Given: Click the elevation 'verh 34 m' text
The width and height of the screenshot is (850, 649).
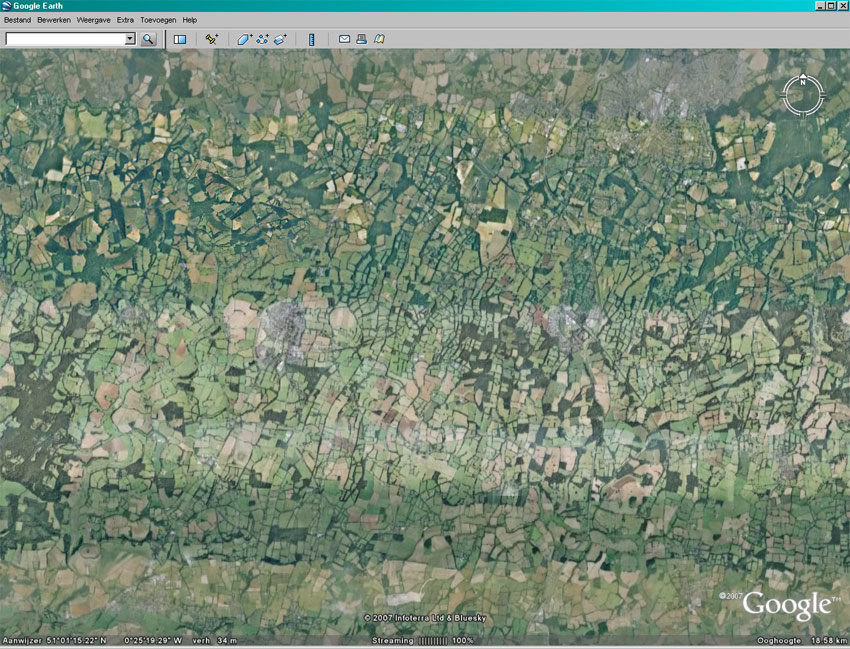Looking at the screenshot, I should pos(215,640).
